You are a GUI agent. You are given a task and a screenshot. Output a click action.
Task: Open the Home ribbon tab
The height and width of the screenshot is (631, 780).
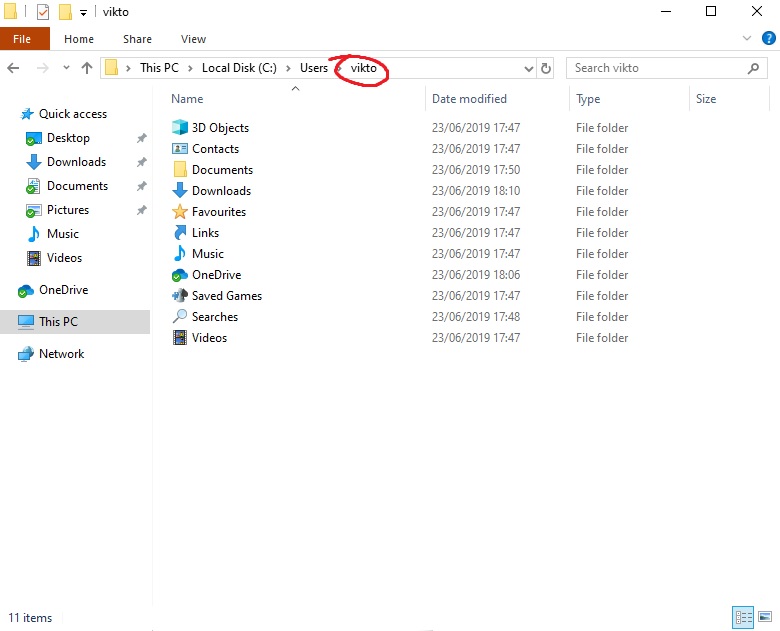(x=79, y=39)
